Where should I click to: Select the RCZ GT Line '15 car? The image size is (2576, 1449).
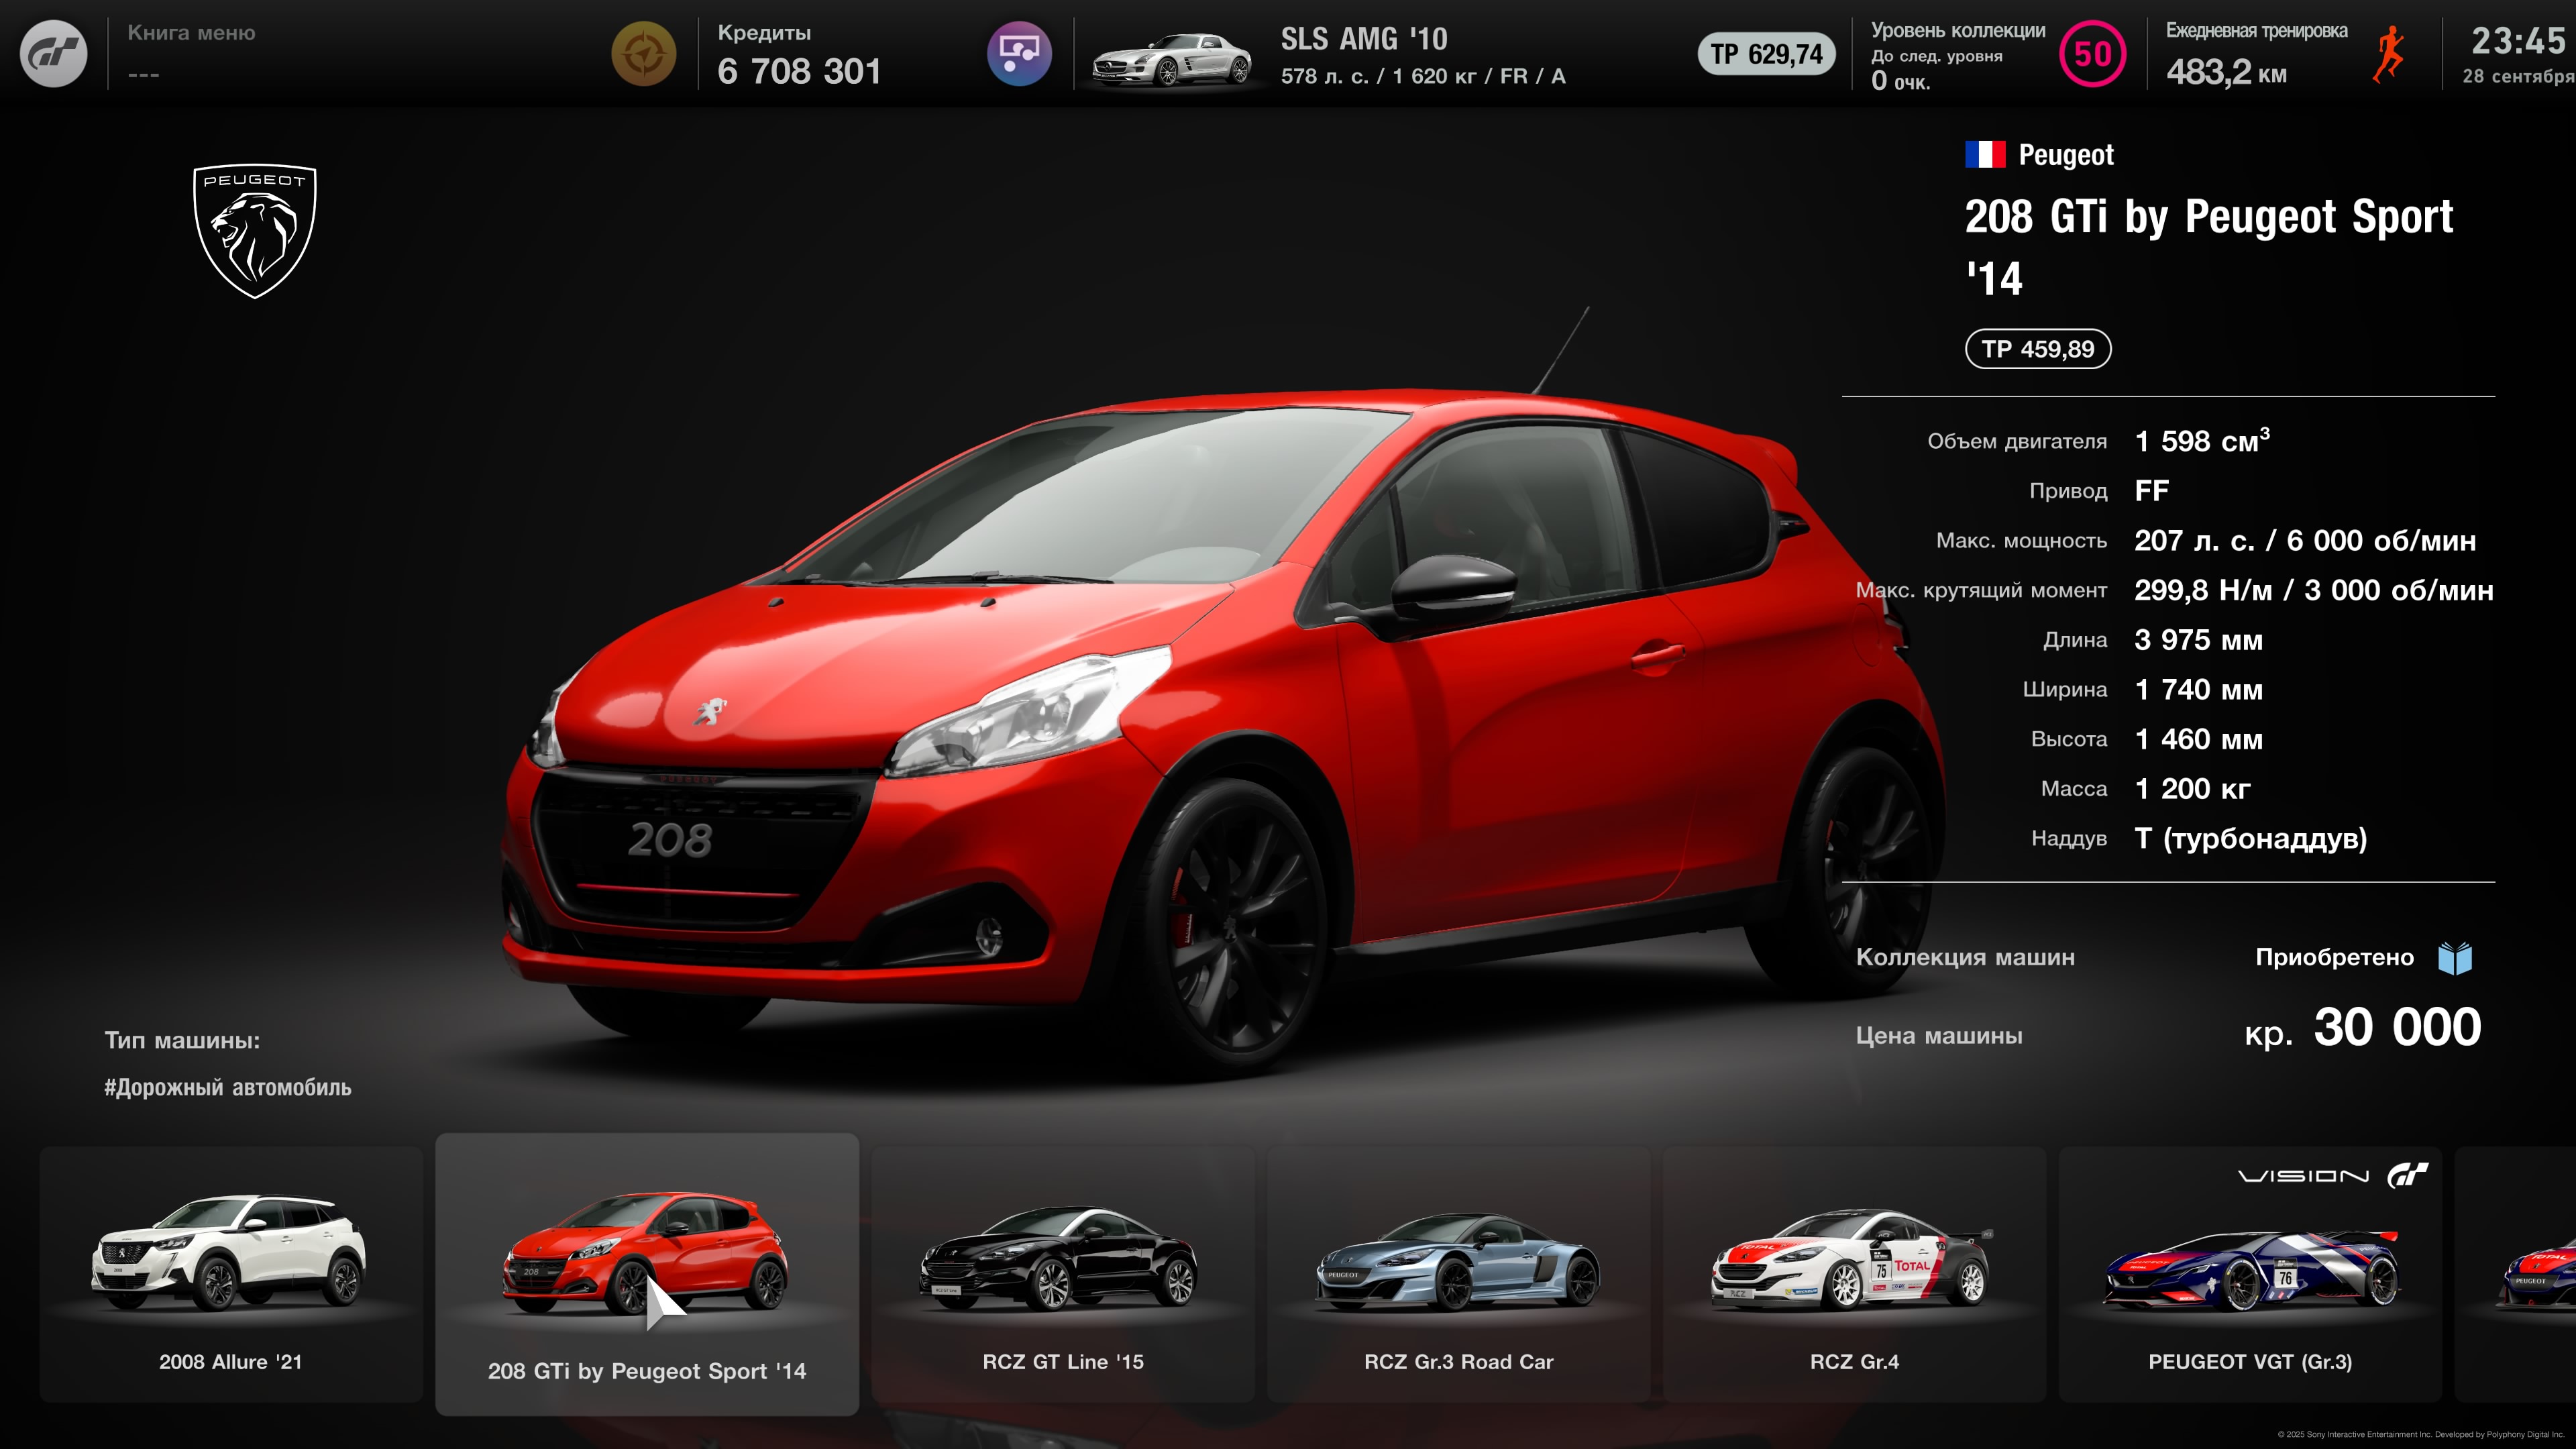click(1062, 1273)
